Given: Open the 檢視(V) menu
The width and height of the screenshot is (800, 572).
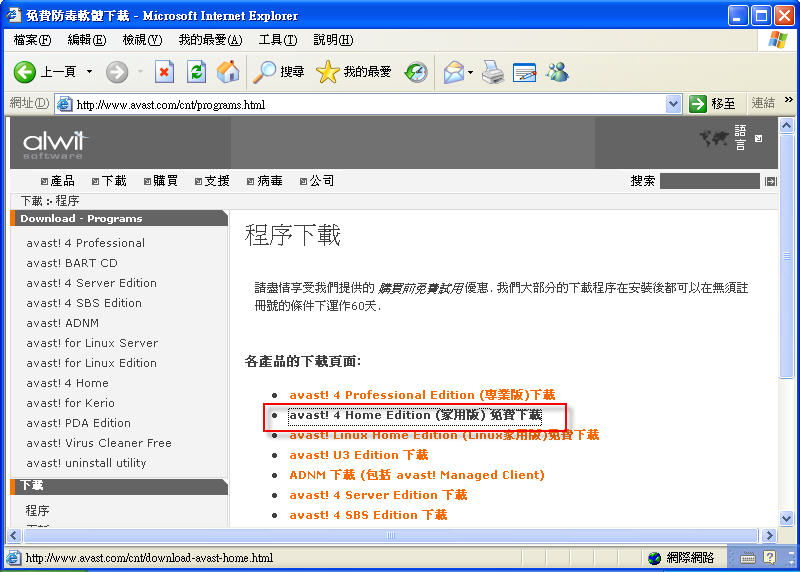Looking at the screenshot, I should 142,40.
